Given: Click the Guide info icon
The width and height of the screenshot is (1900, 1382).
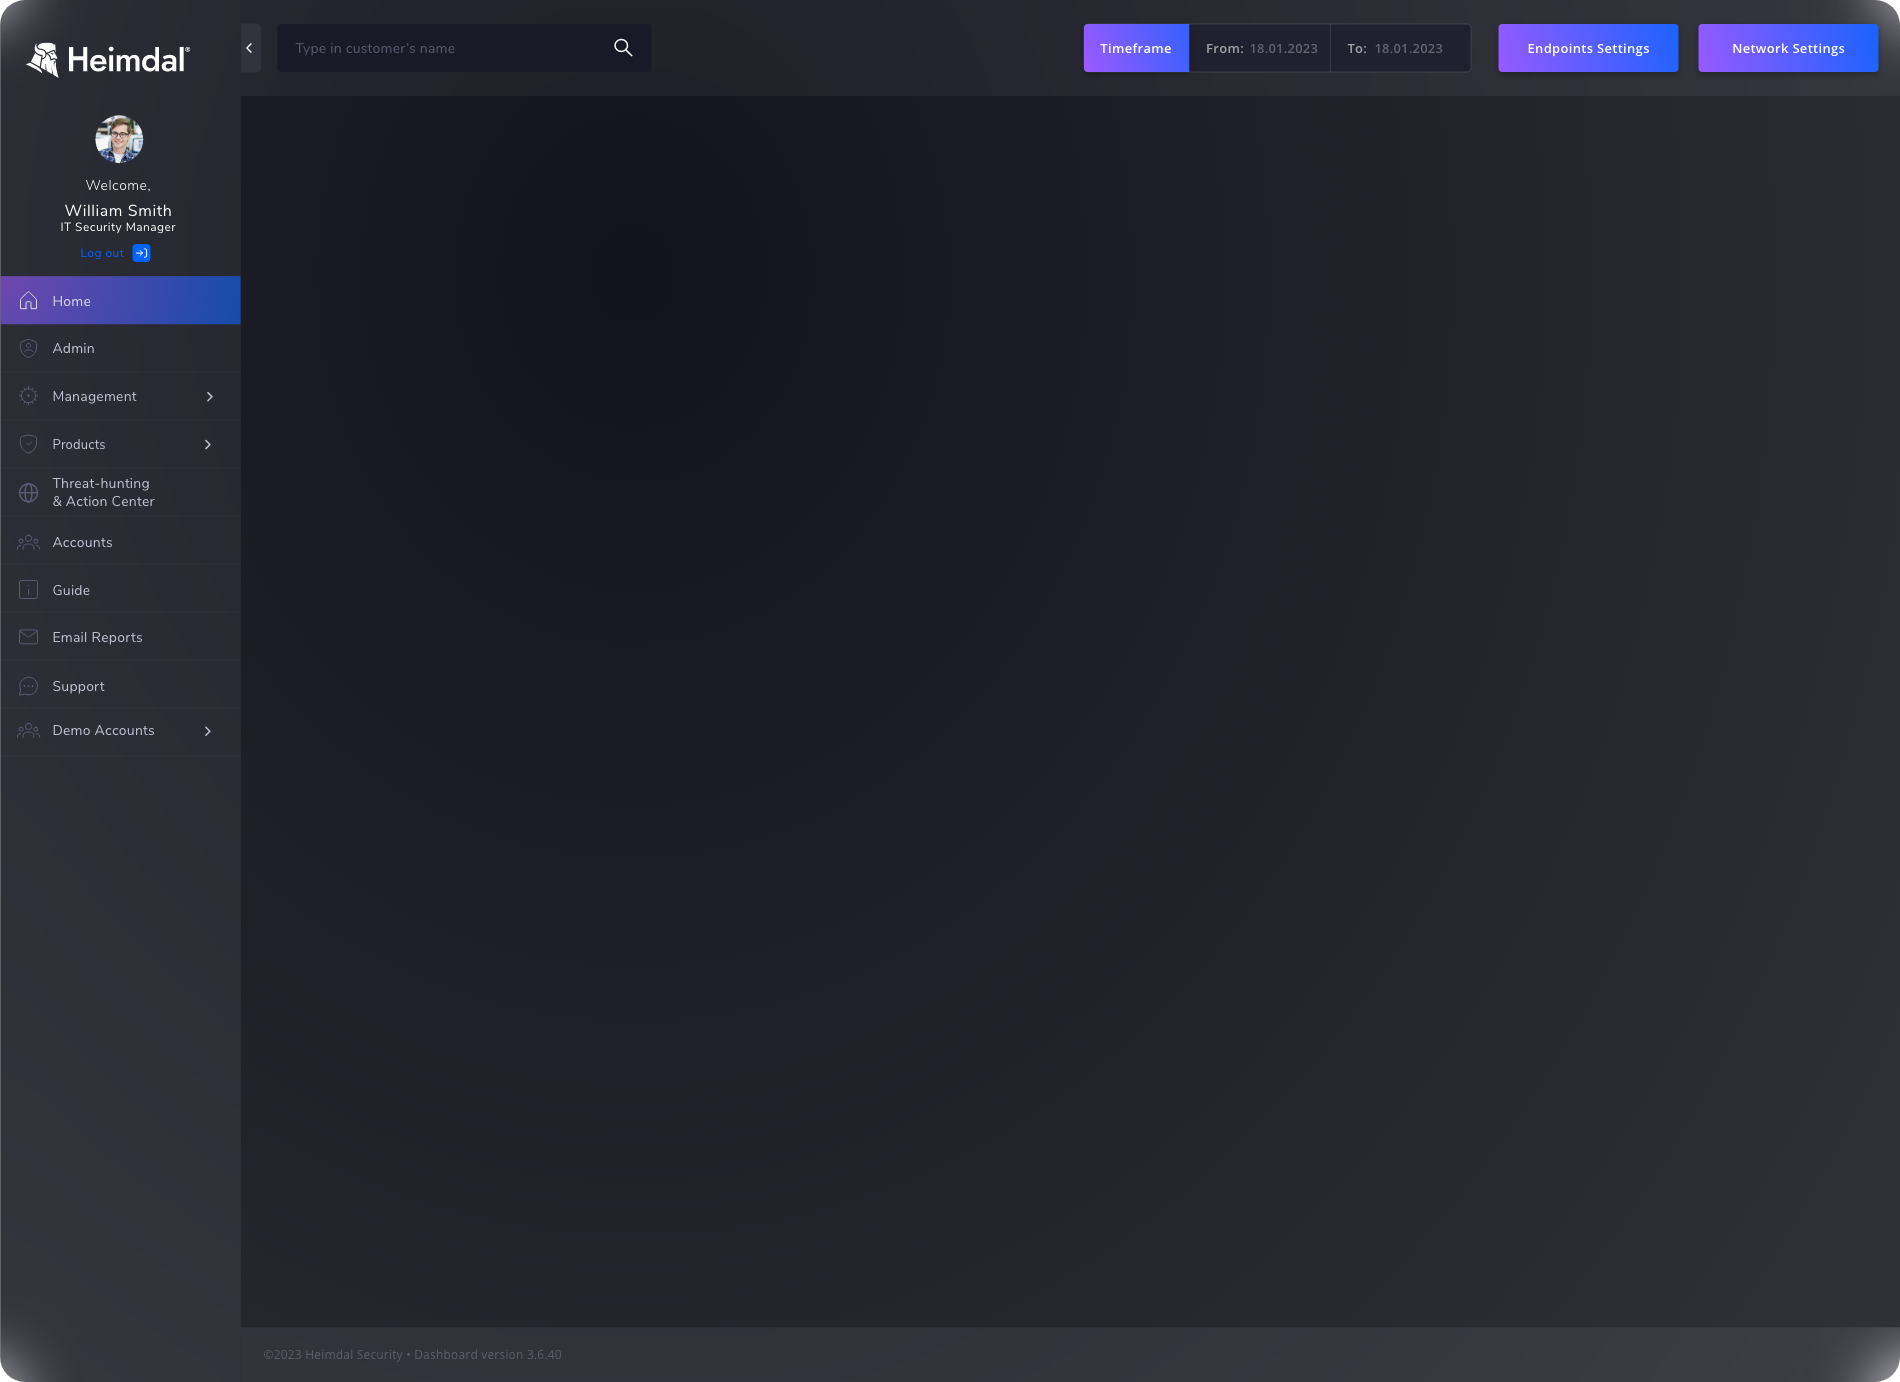Looking at the screenshot, I should pyautogui.click(x=28, y=590).
